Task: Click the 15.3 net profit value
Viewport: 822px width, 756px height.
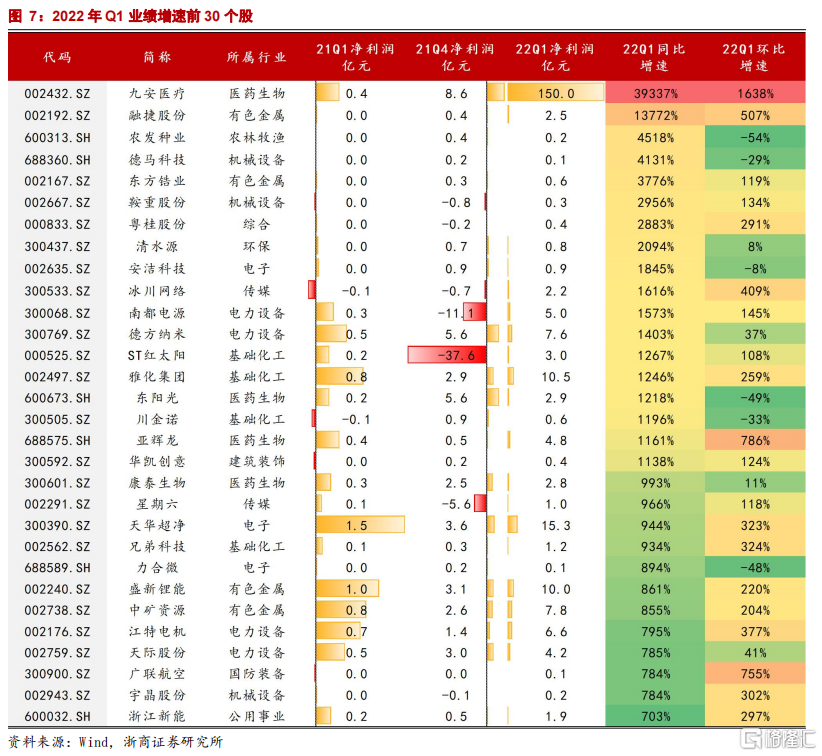Action: (x=556, y=525)
